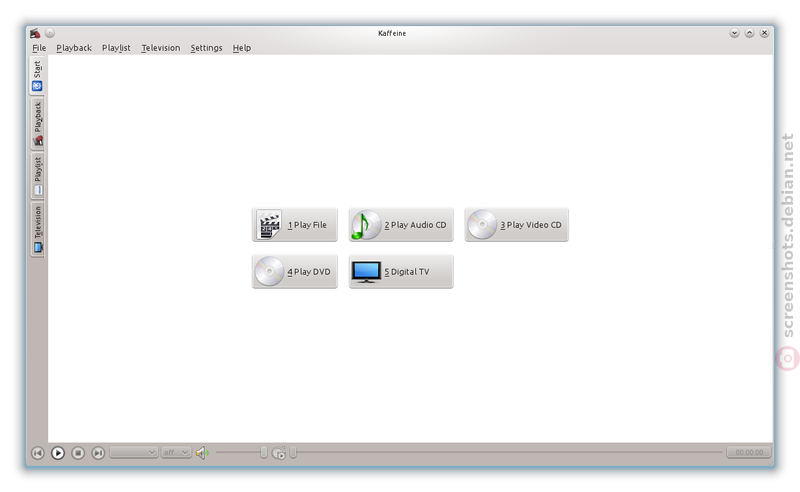Click the Kaffeine app icon in title bar
The width and height of the screenshot is (800, 492).
[x=35, y=33]
